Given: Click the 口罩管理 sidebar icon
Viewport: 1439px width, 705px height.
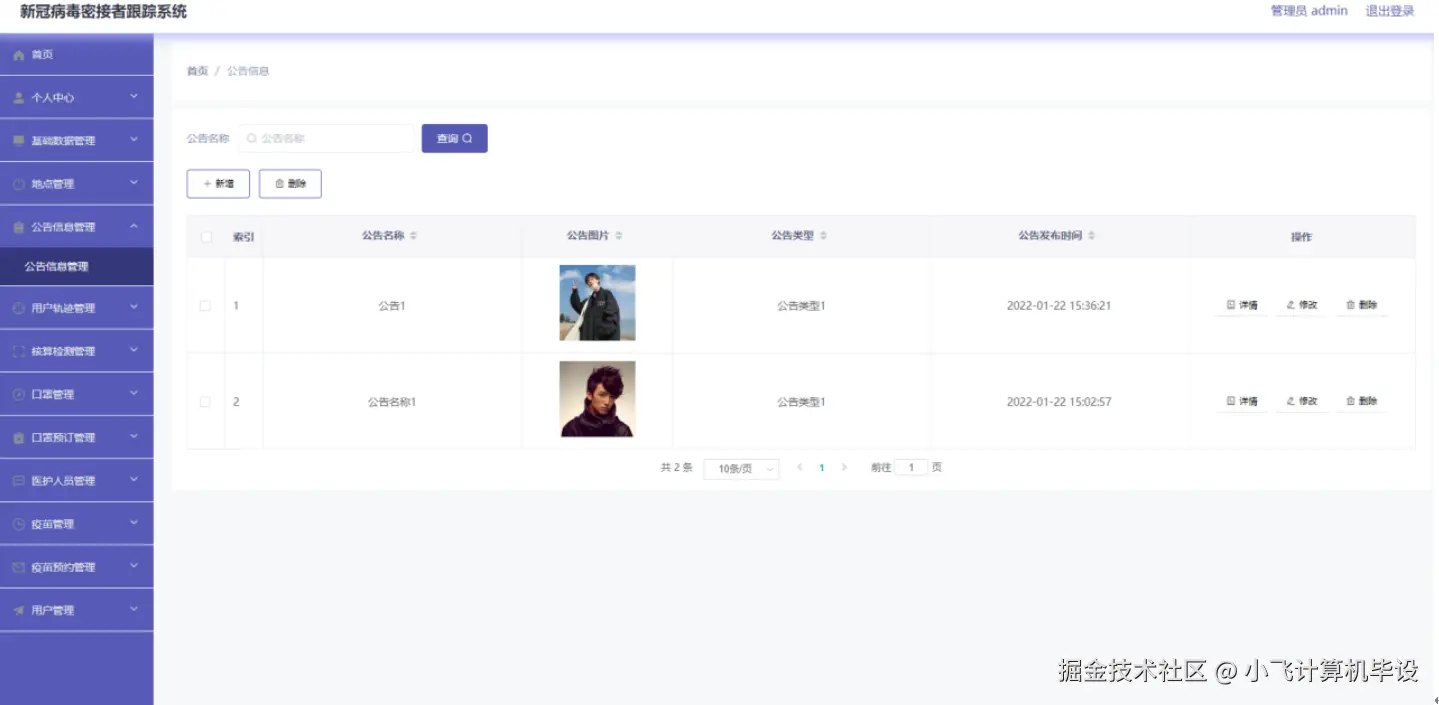Looking at the screenshot, I should 18,394.
